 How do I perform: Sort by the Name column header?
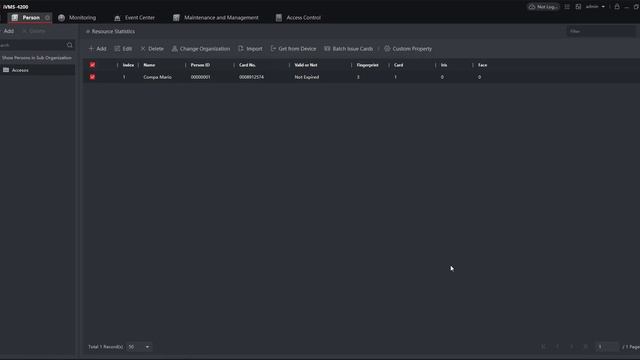(x=149, y=65)
